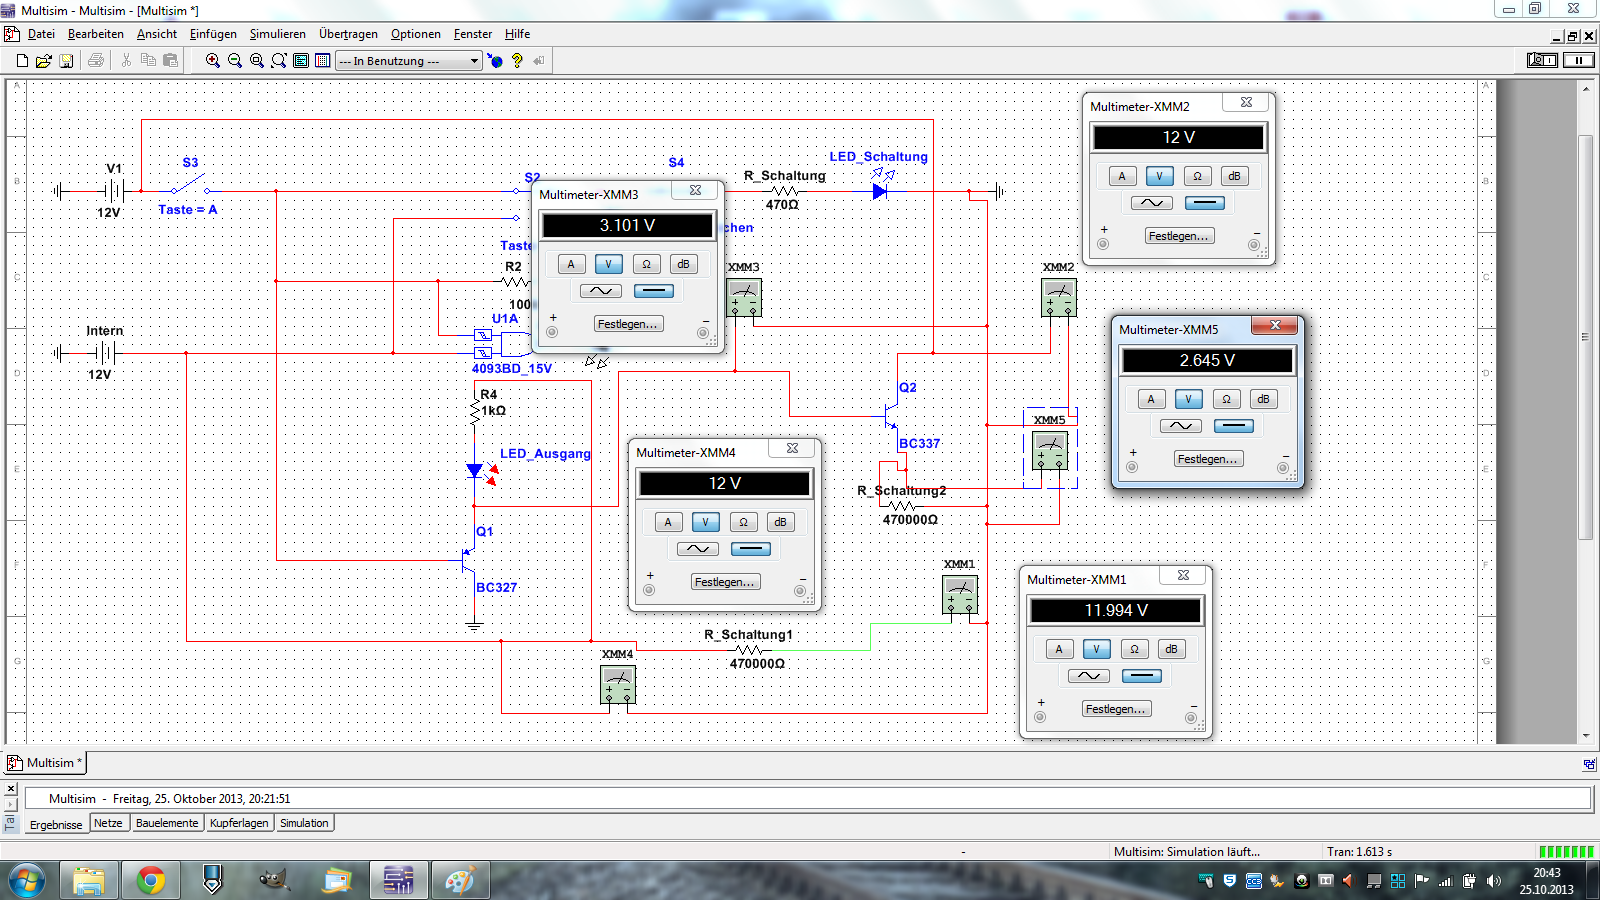Screen dimensions: 1600x900
Task: Switch to the Bauelemente tab
Action: point(167,823)
